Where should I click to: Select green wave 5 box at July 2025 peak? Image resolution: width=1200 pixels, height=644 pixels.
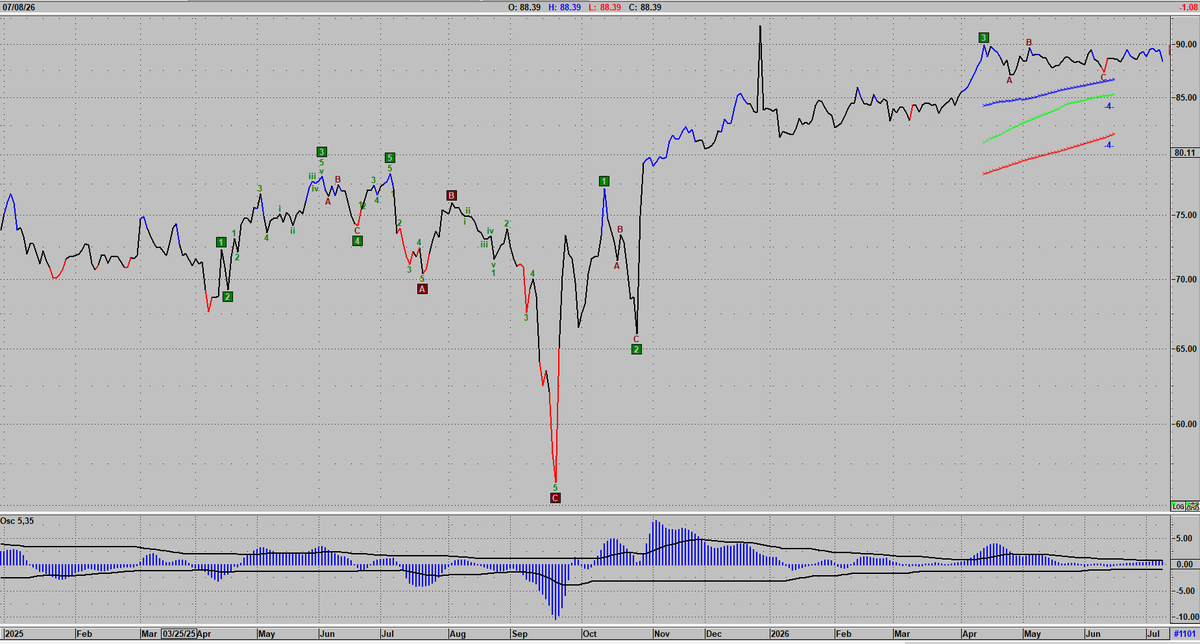coord(390,158)
